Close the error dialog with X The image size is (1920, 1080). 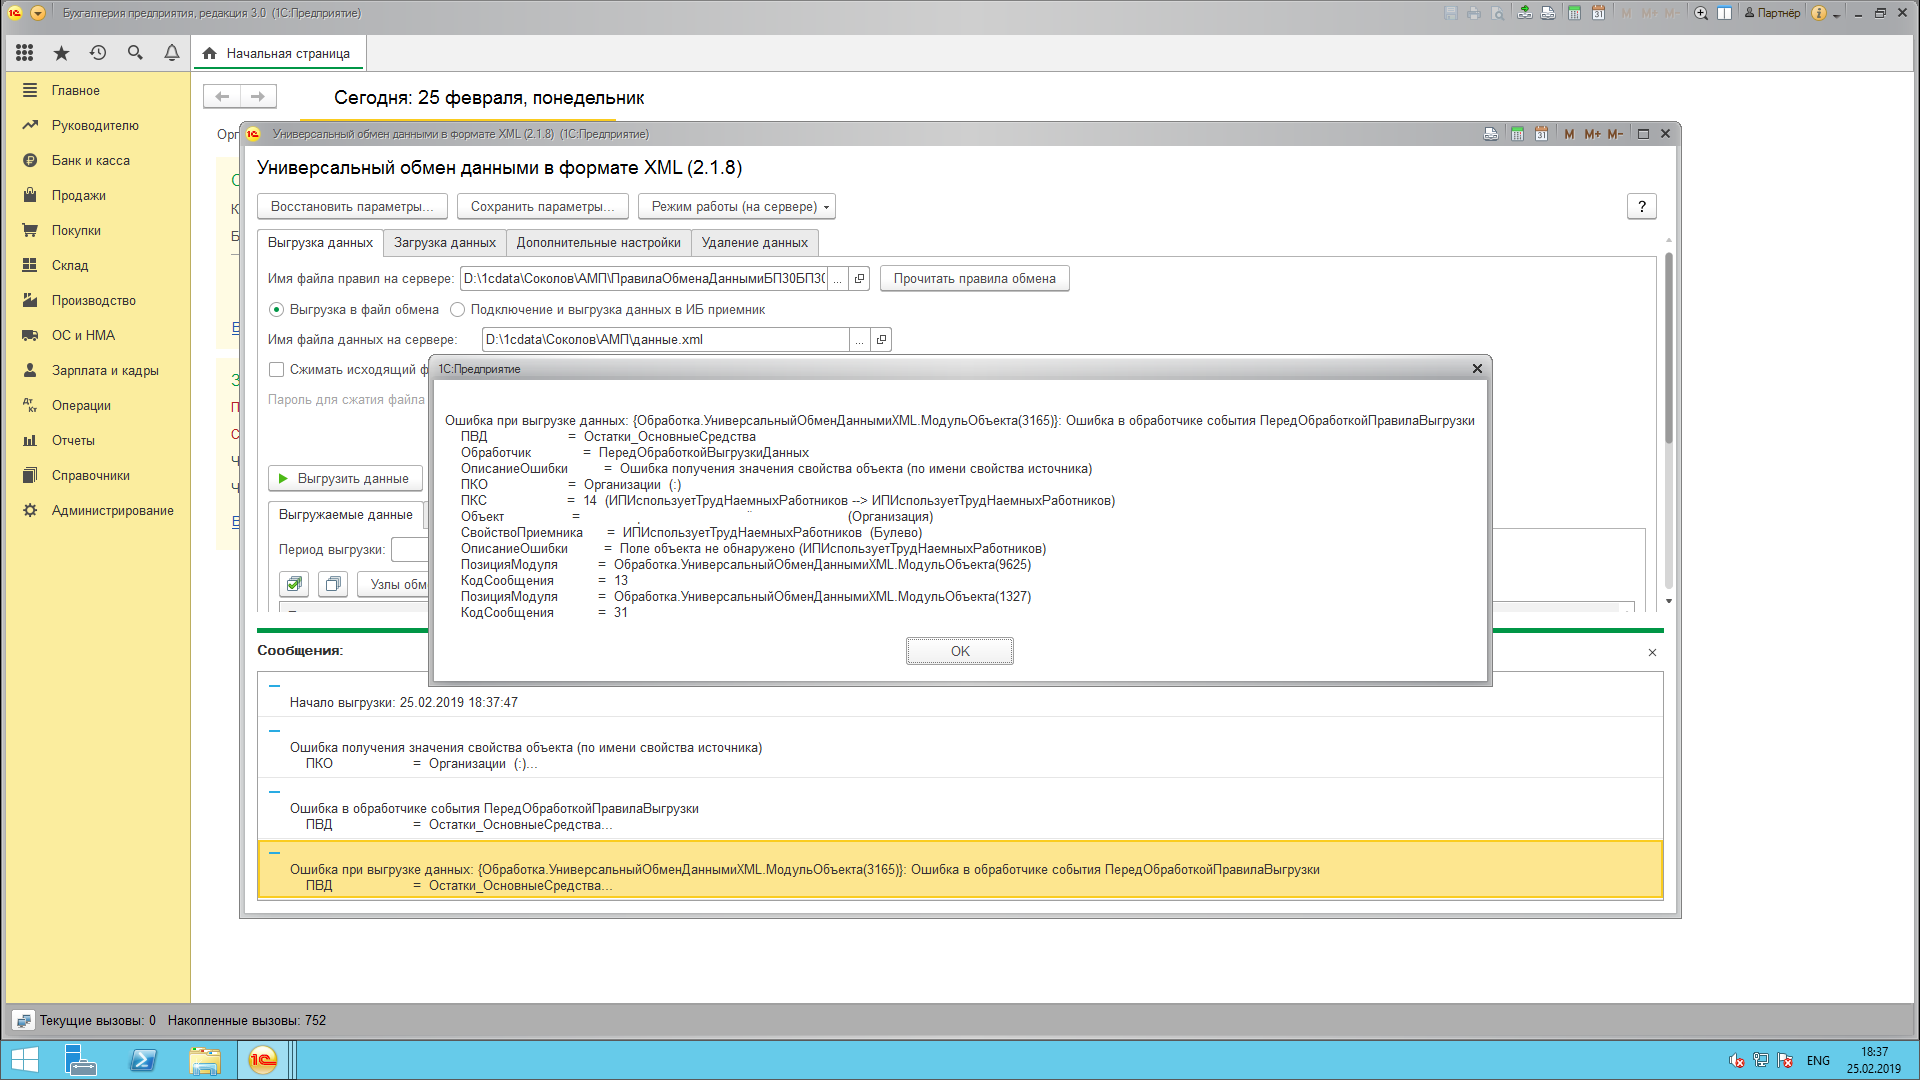[1477, 369]
